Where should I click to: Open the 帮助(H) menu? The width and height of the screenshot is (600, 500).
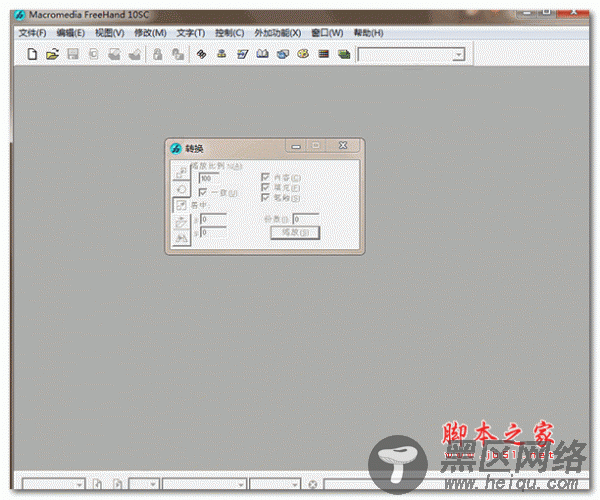point(368,33)
